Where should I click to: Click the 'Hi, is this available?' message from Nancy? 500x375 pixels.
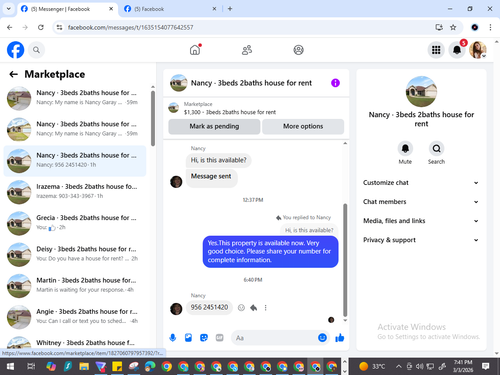click(218, 160)
